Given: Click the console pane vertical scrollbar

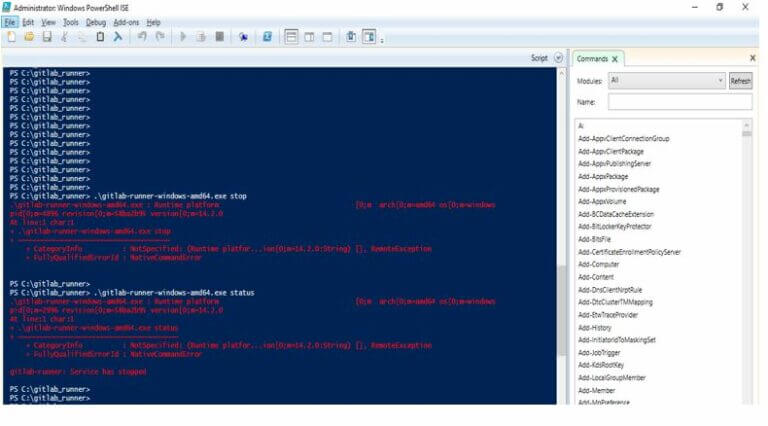Looking at the screenshot, I should click(561, 235).
